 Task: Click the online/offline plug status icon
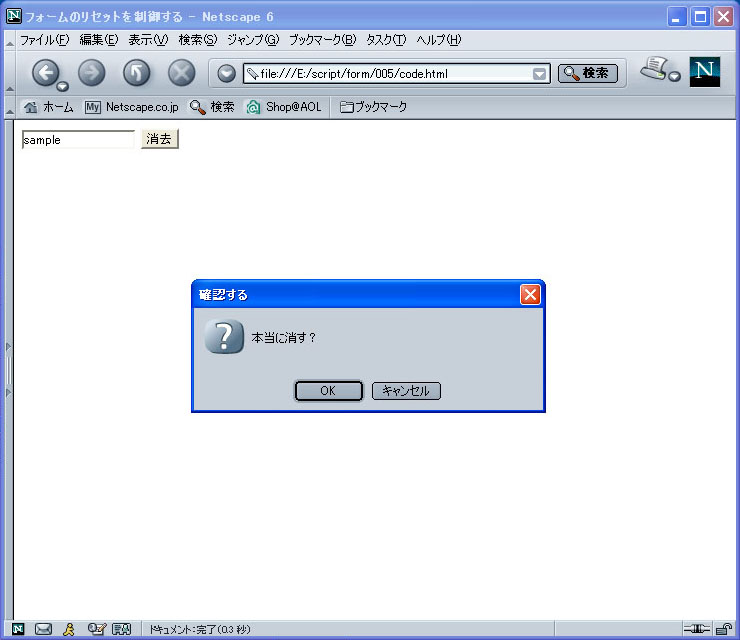697,629
